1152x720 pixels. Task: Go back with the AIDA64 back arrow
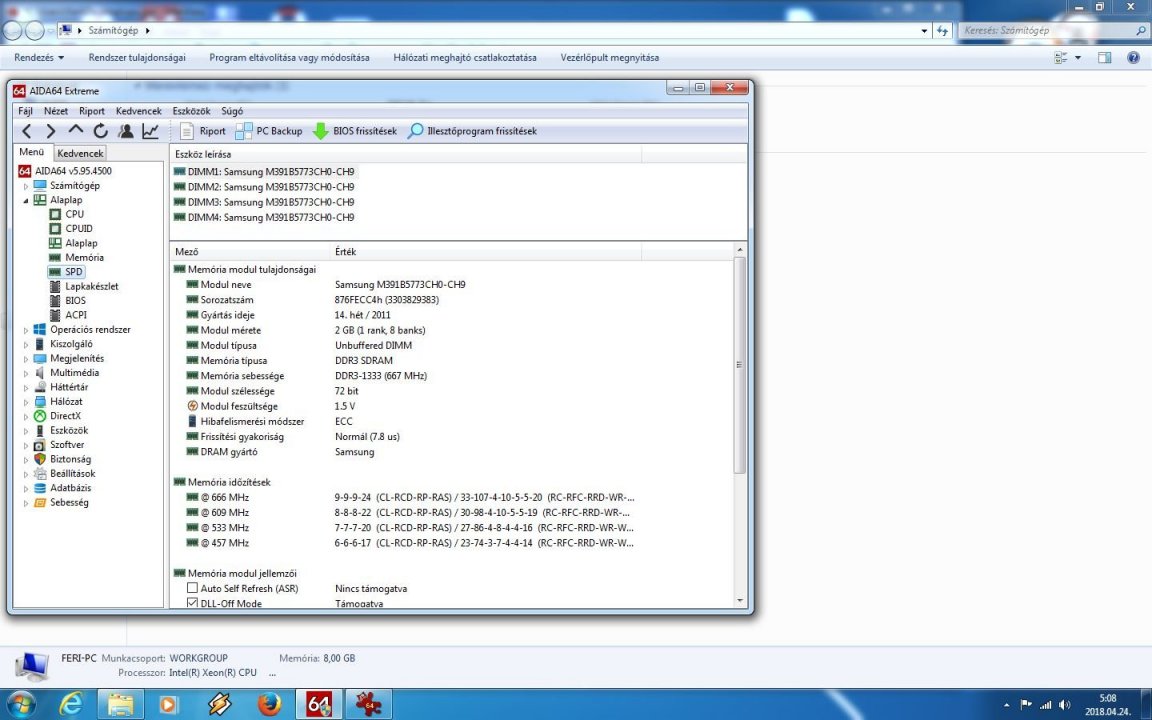click(x=27, y=132)
